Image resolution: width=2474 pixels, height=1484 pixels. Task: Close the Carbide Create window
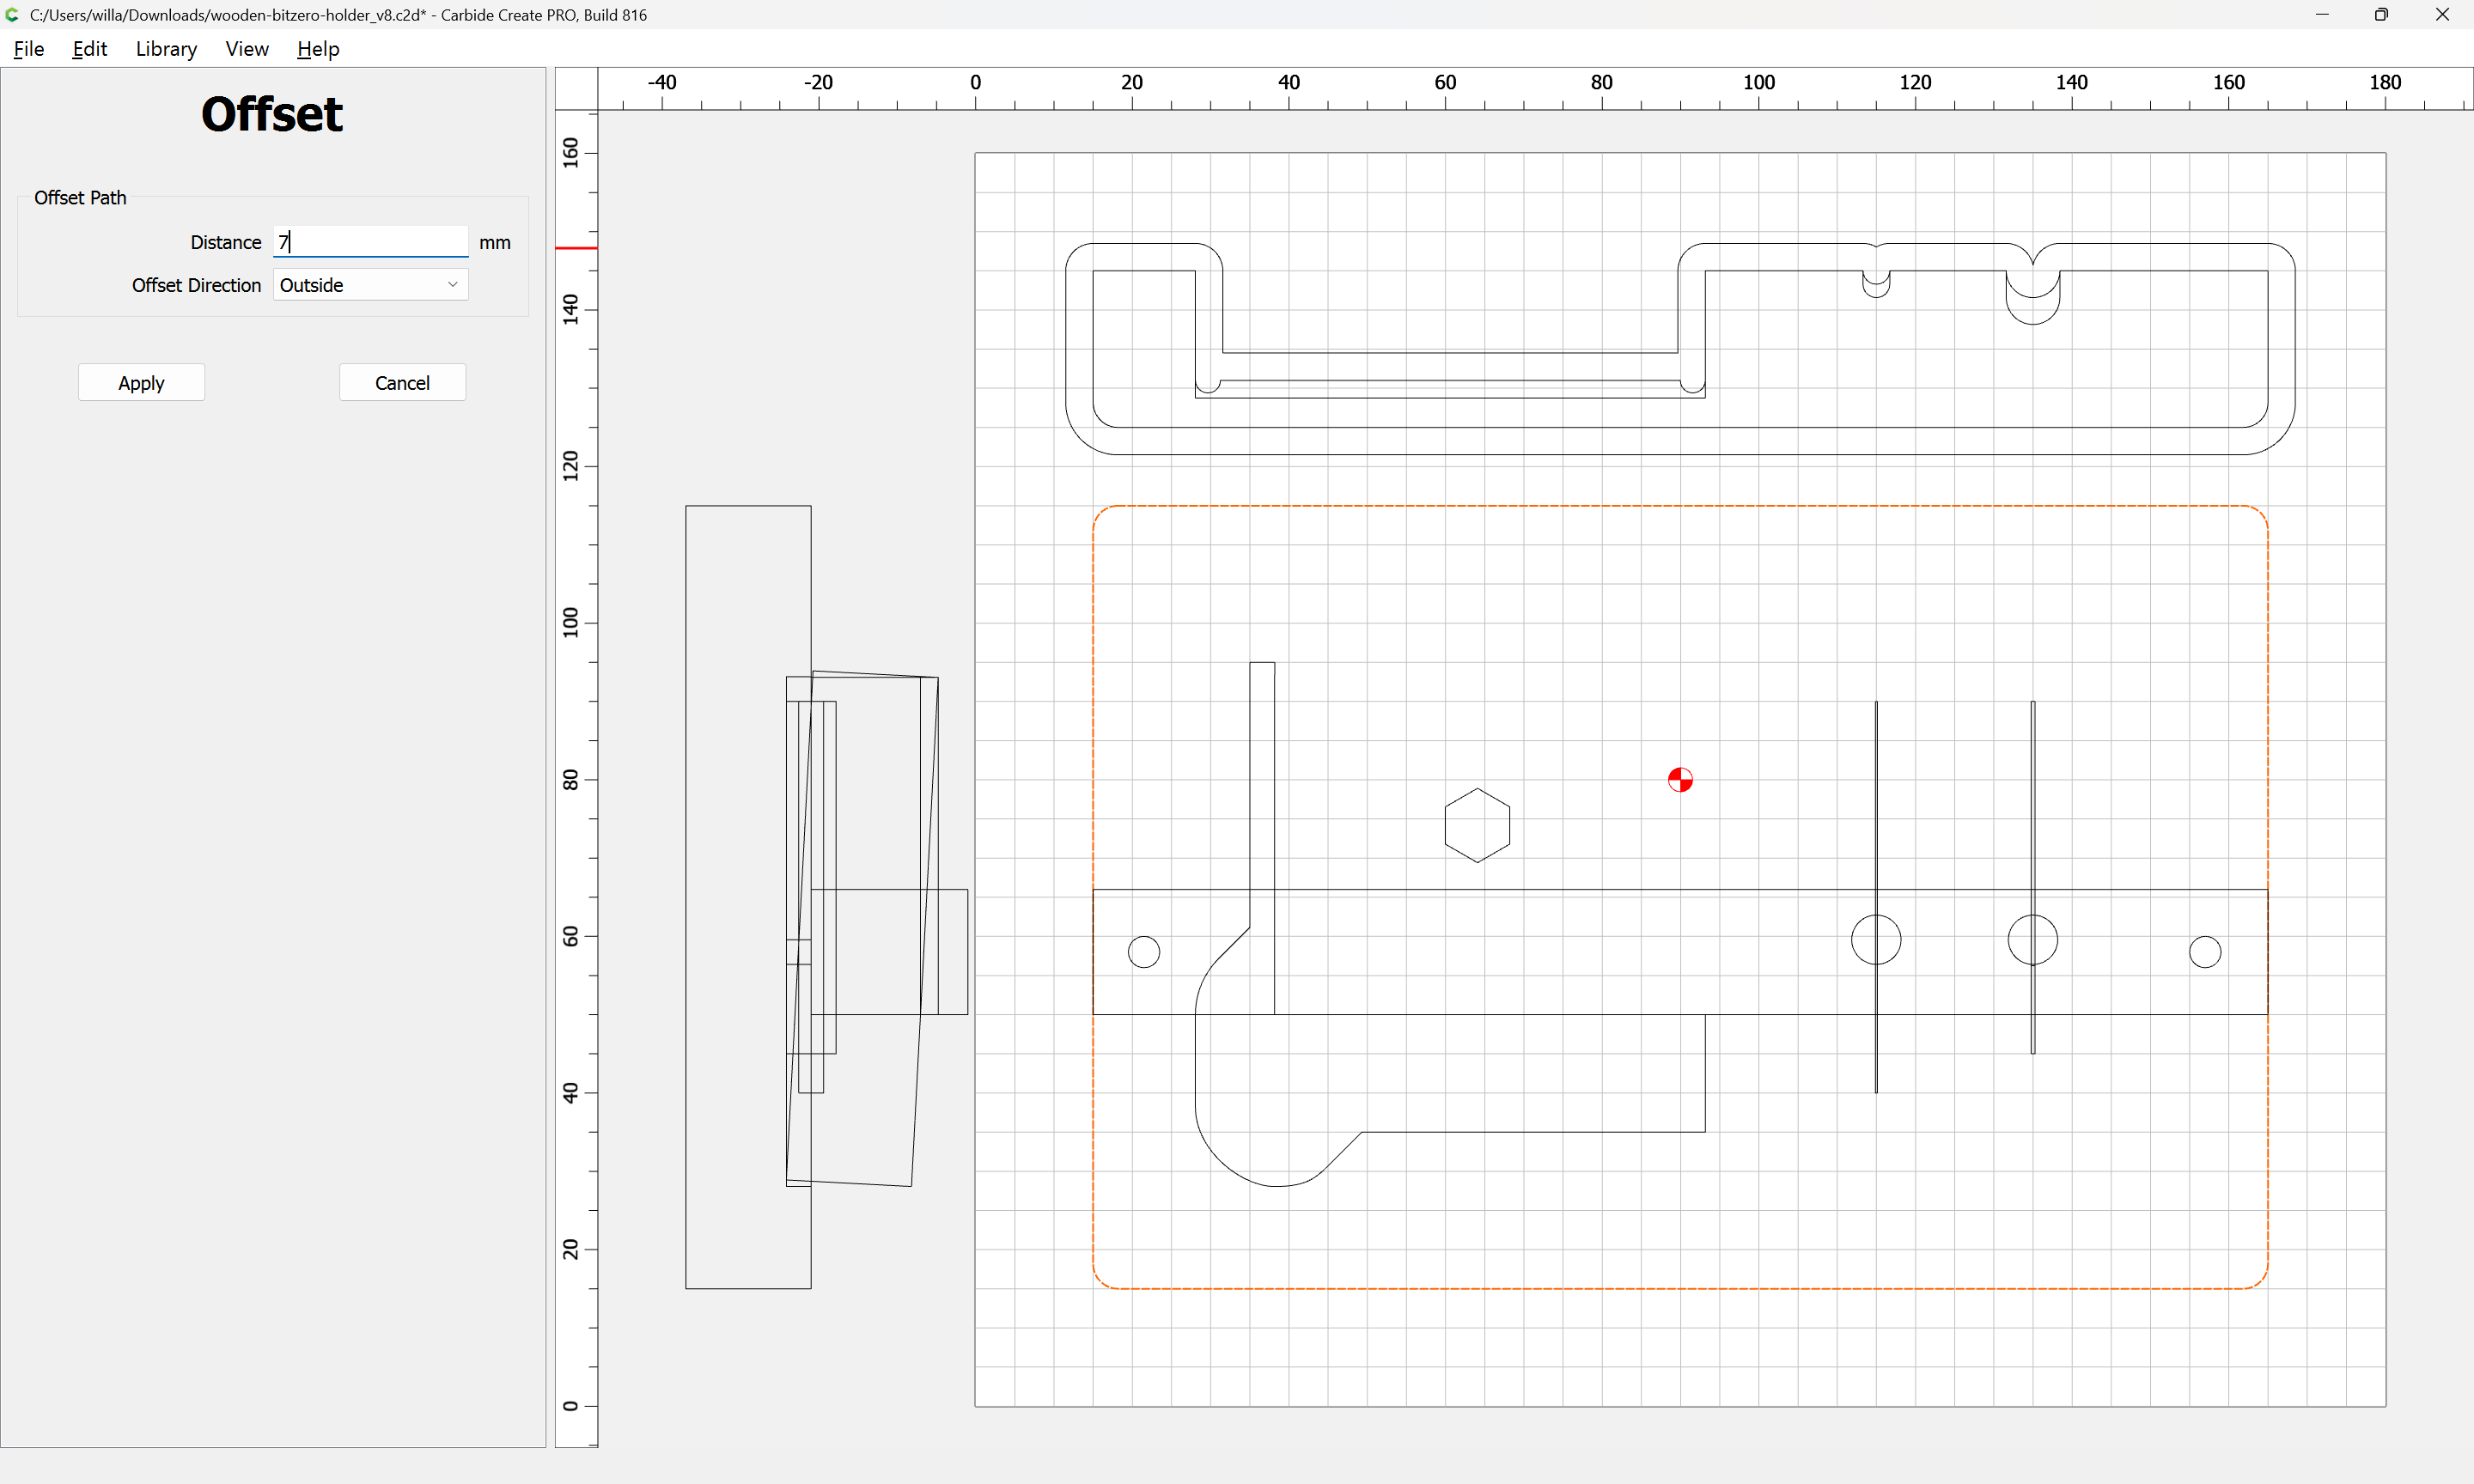pos(2442,15)
